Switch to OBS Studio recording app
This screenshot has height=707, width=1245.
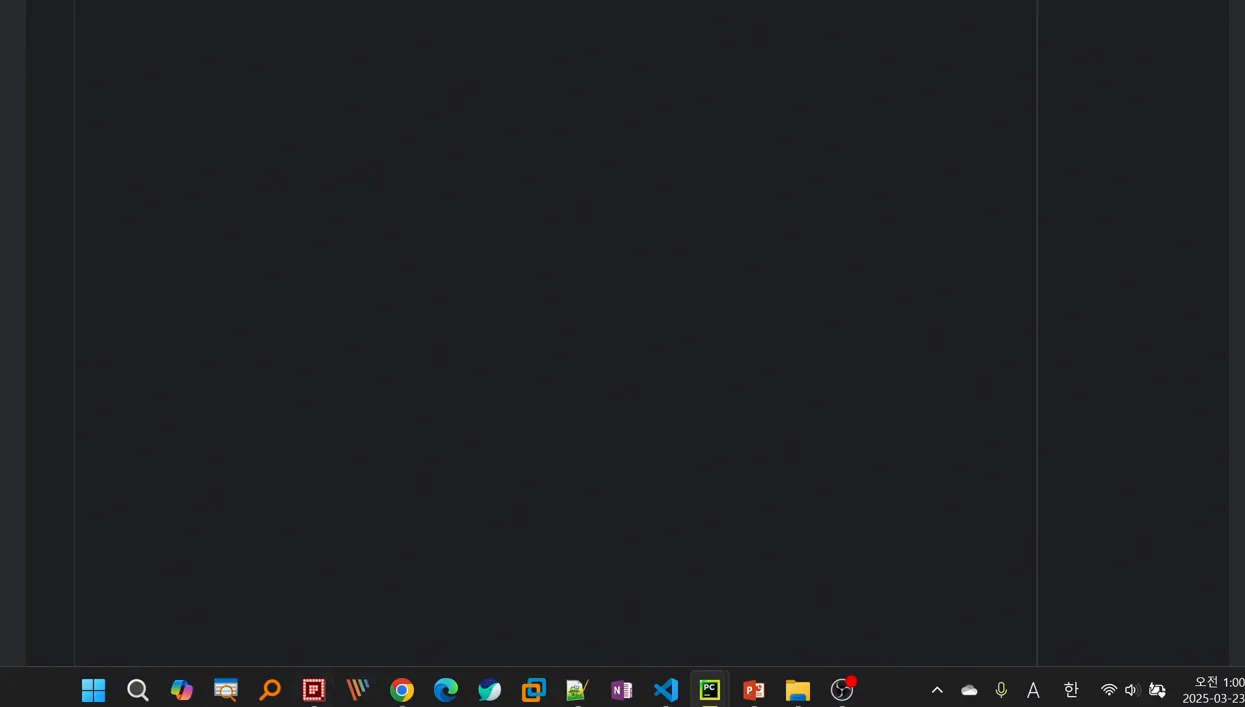point(843,690)
